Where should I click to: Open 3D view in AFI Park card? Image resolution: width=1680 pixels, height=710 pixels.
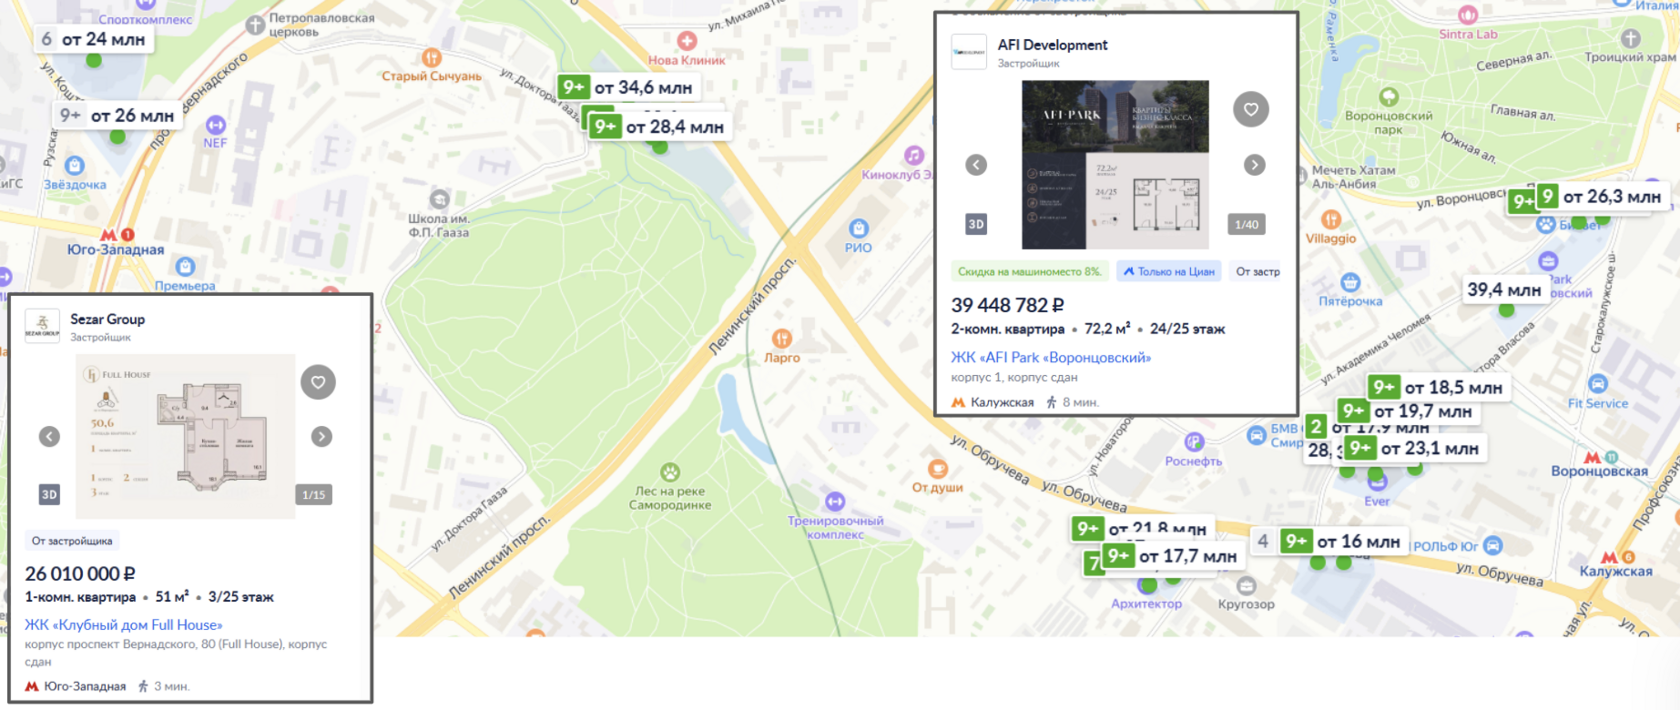click(x=976, y=225)
